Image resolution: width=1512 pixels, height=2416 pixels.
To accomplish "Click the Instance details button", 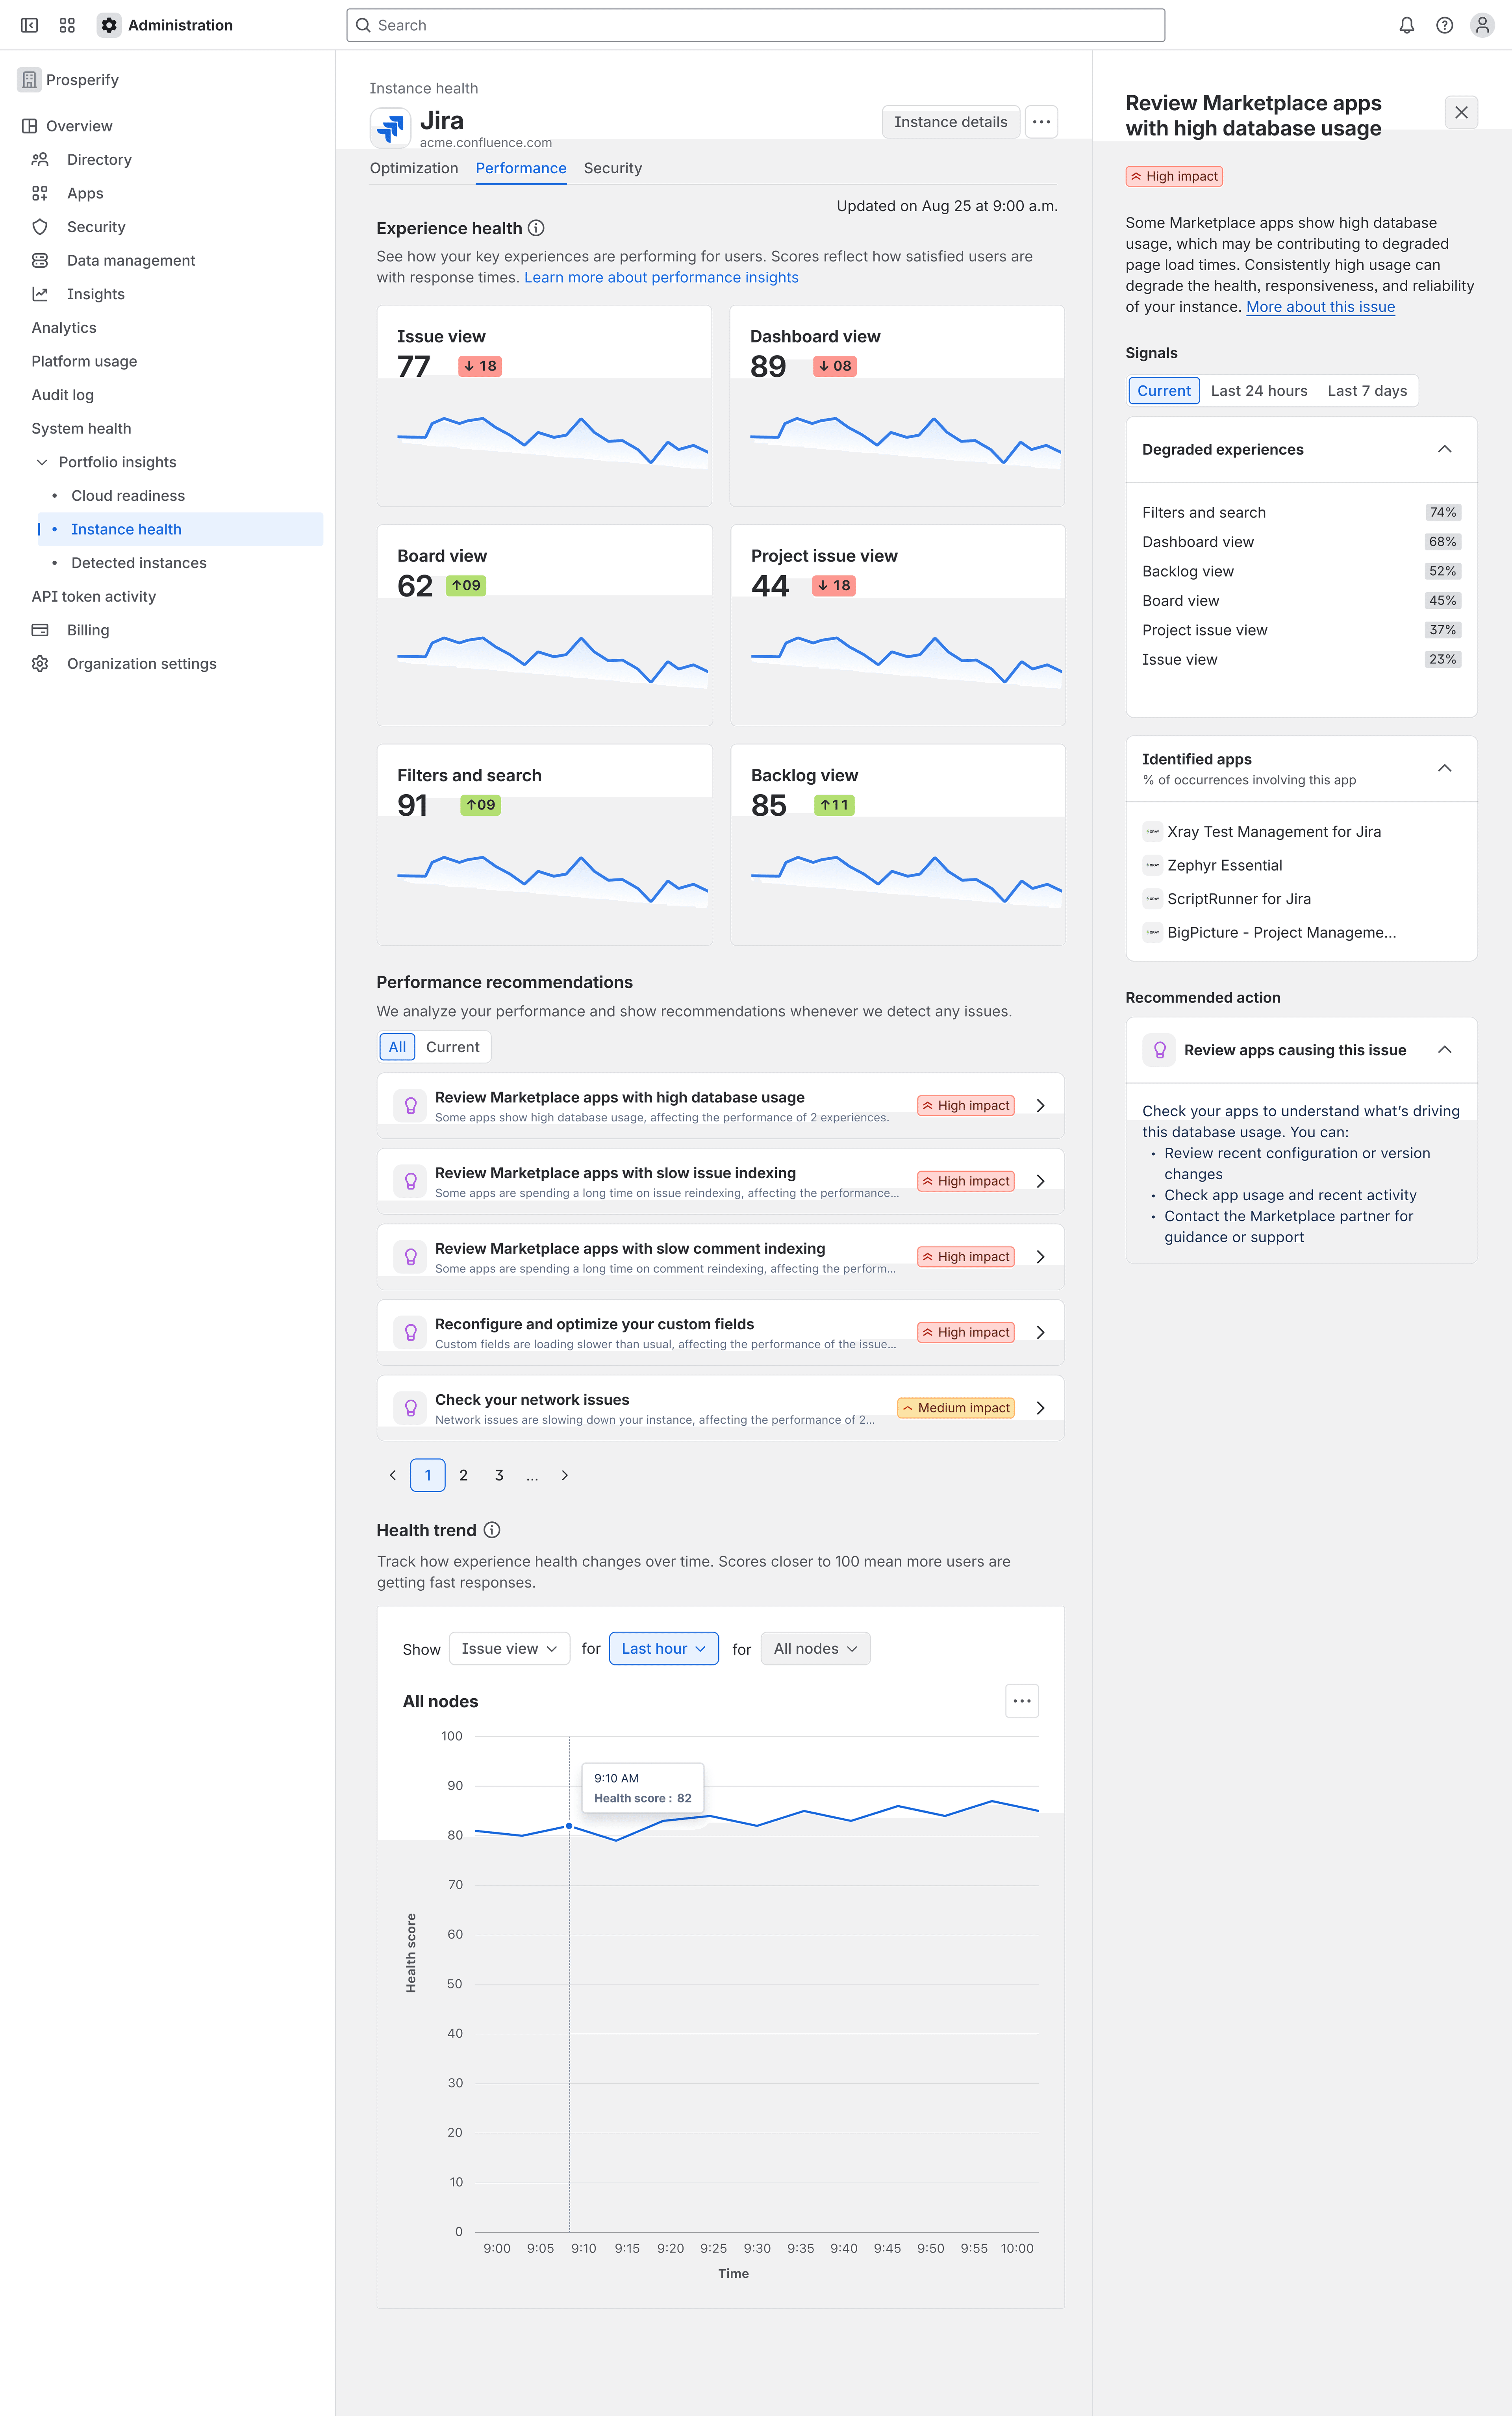I will [950, 122].
